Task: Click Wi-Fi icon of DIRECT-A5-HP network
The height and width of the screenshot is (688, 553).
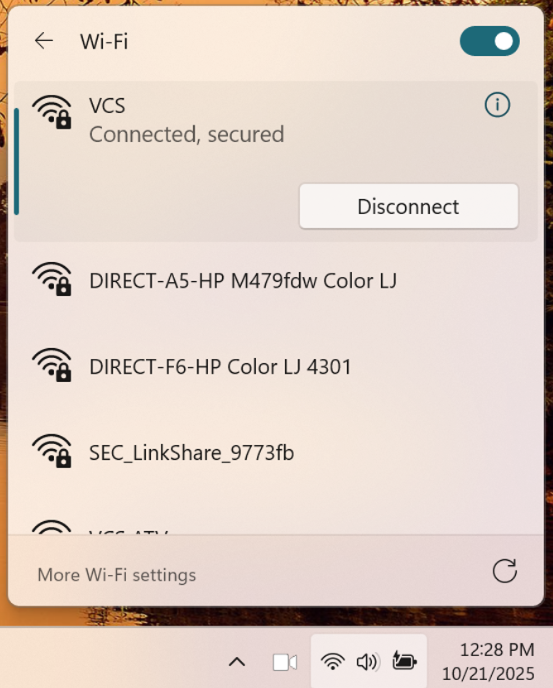Action: (x=52, y=279)
